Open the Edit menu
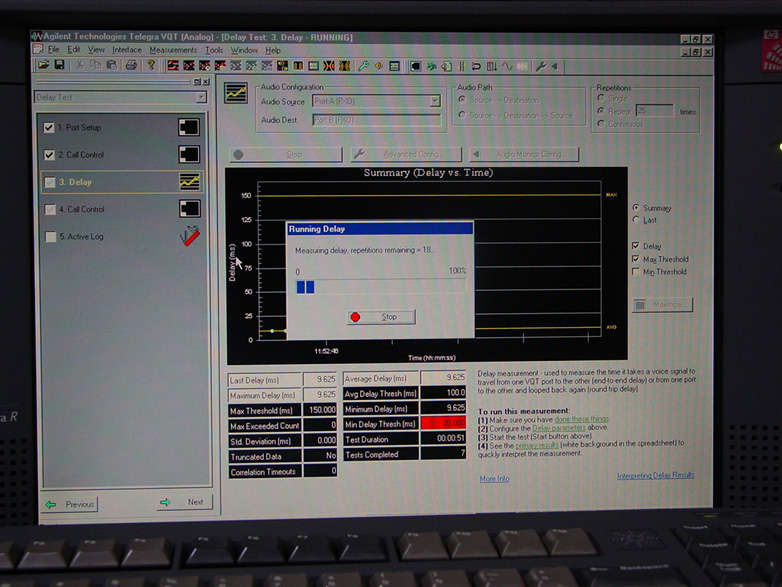This screenshot has width=782, height=587. 73,49
